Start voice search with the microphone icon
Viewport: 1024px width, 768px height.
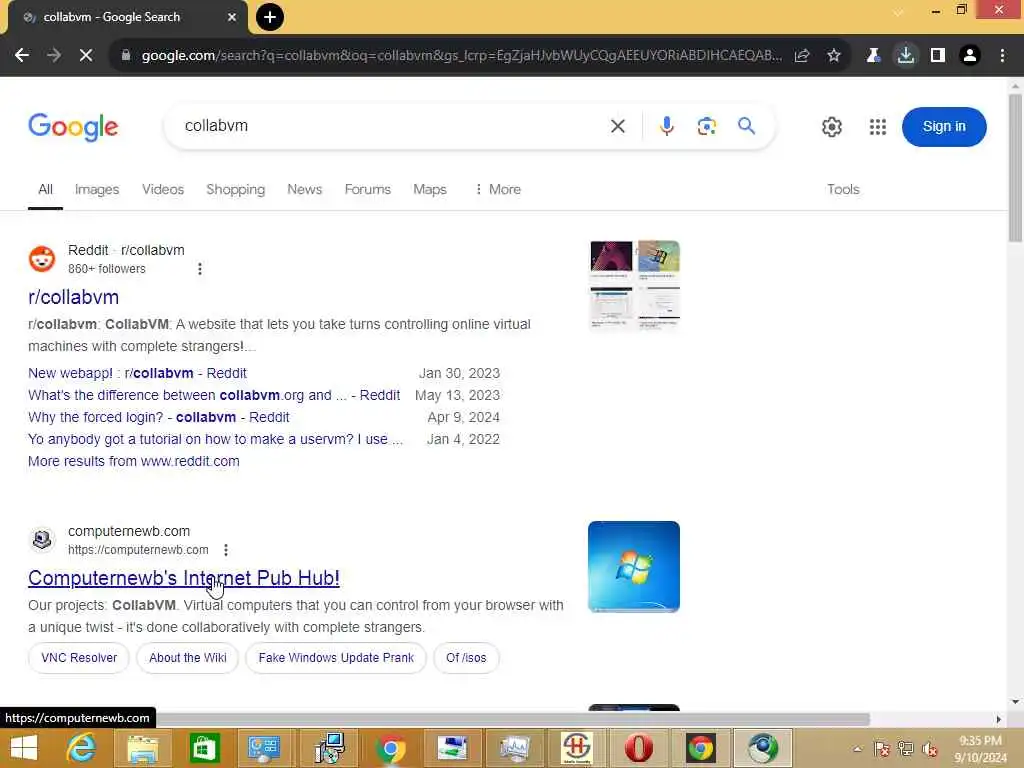[x=666, y=126]
